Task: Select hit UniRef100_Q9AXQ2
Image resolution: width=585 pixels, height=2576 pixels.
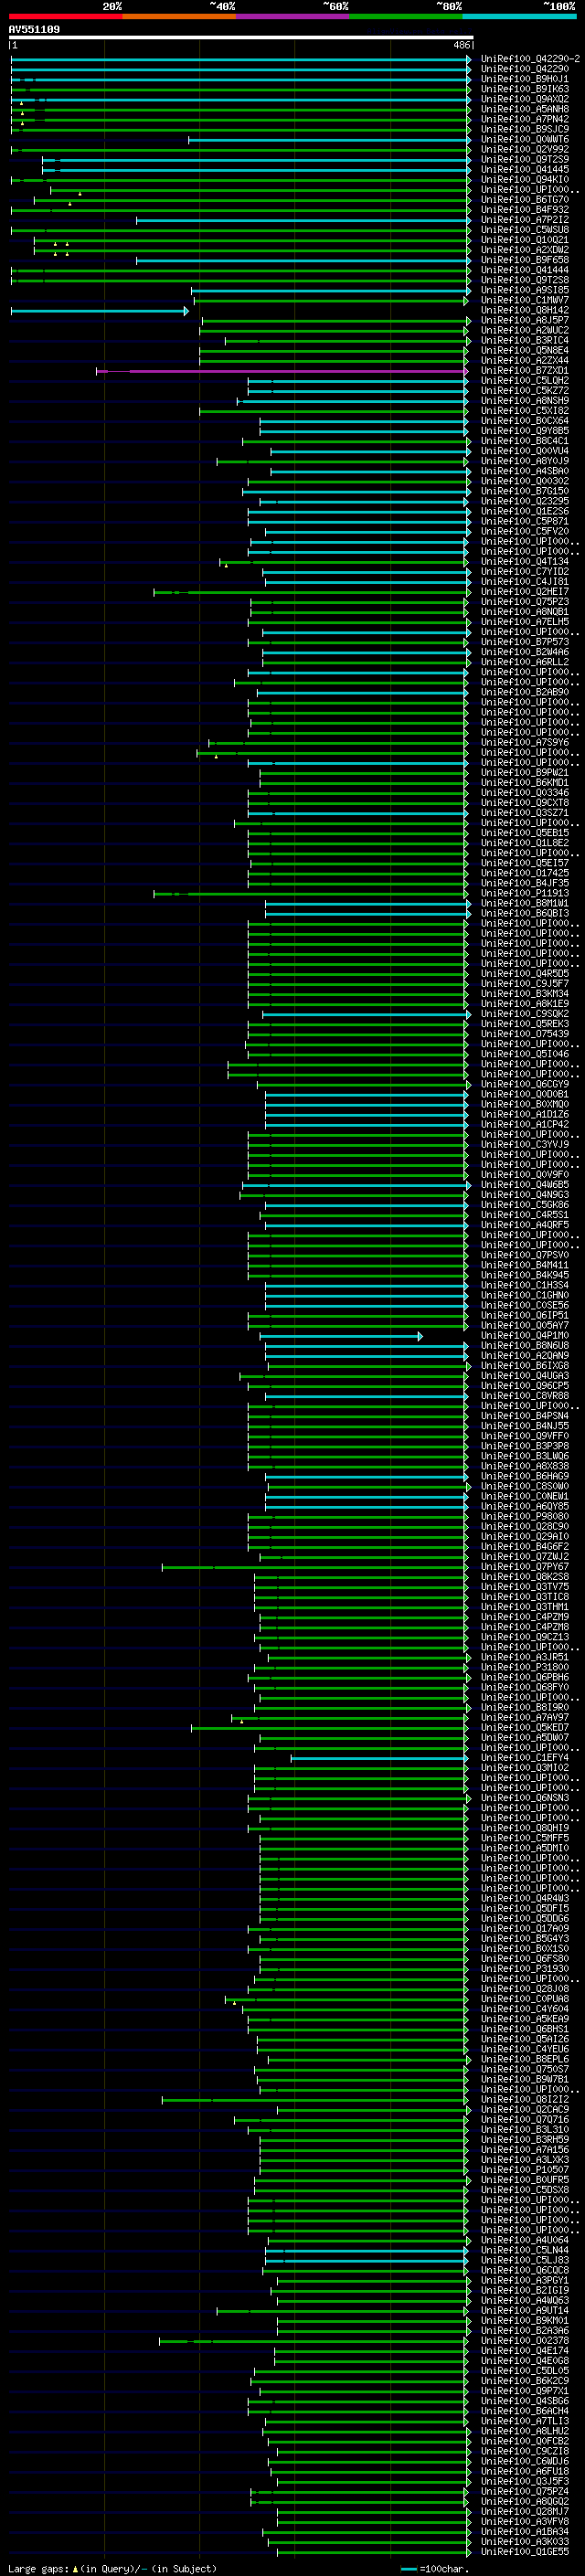Action: point(524,99)
